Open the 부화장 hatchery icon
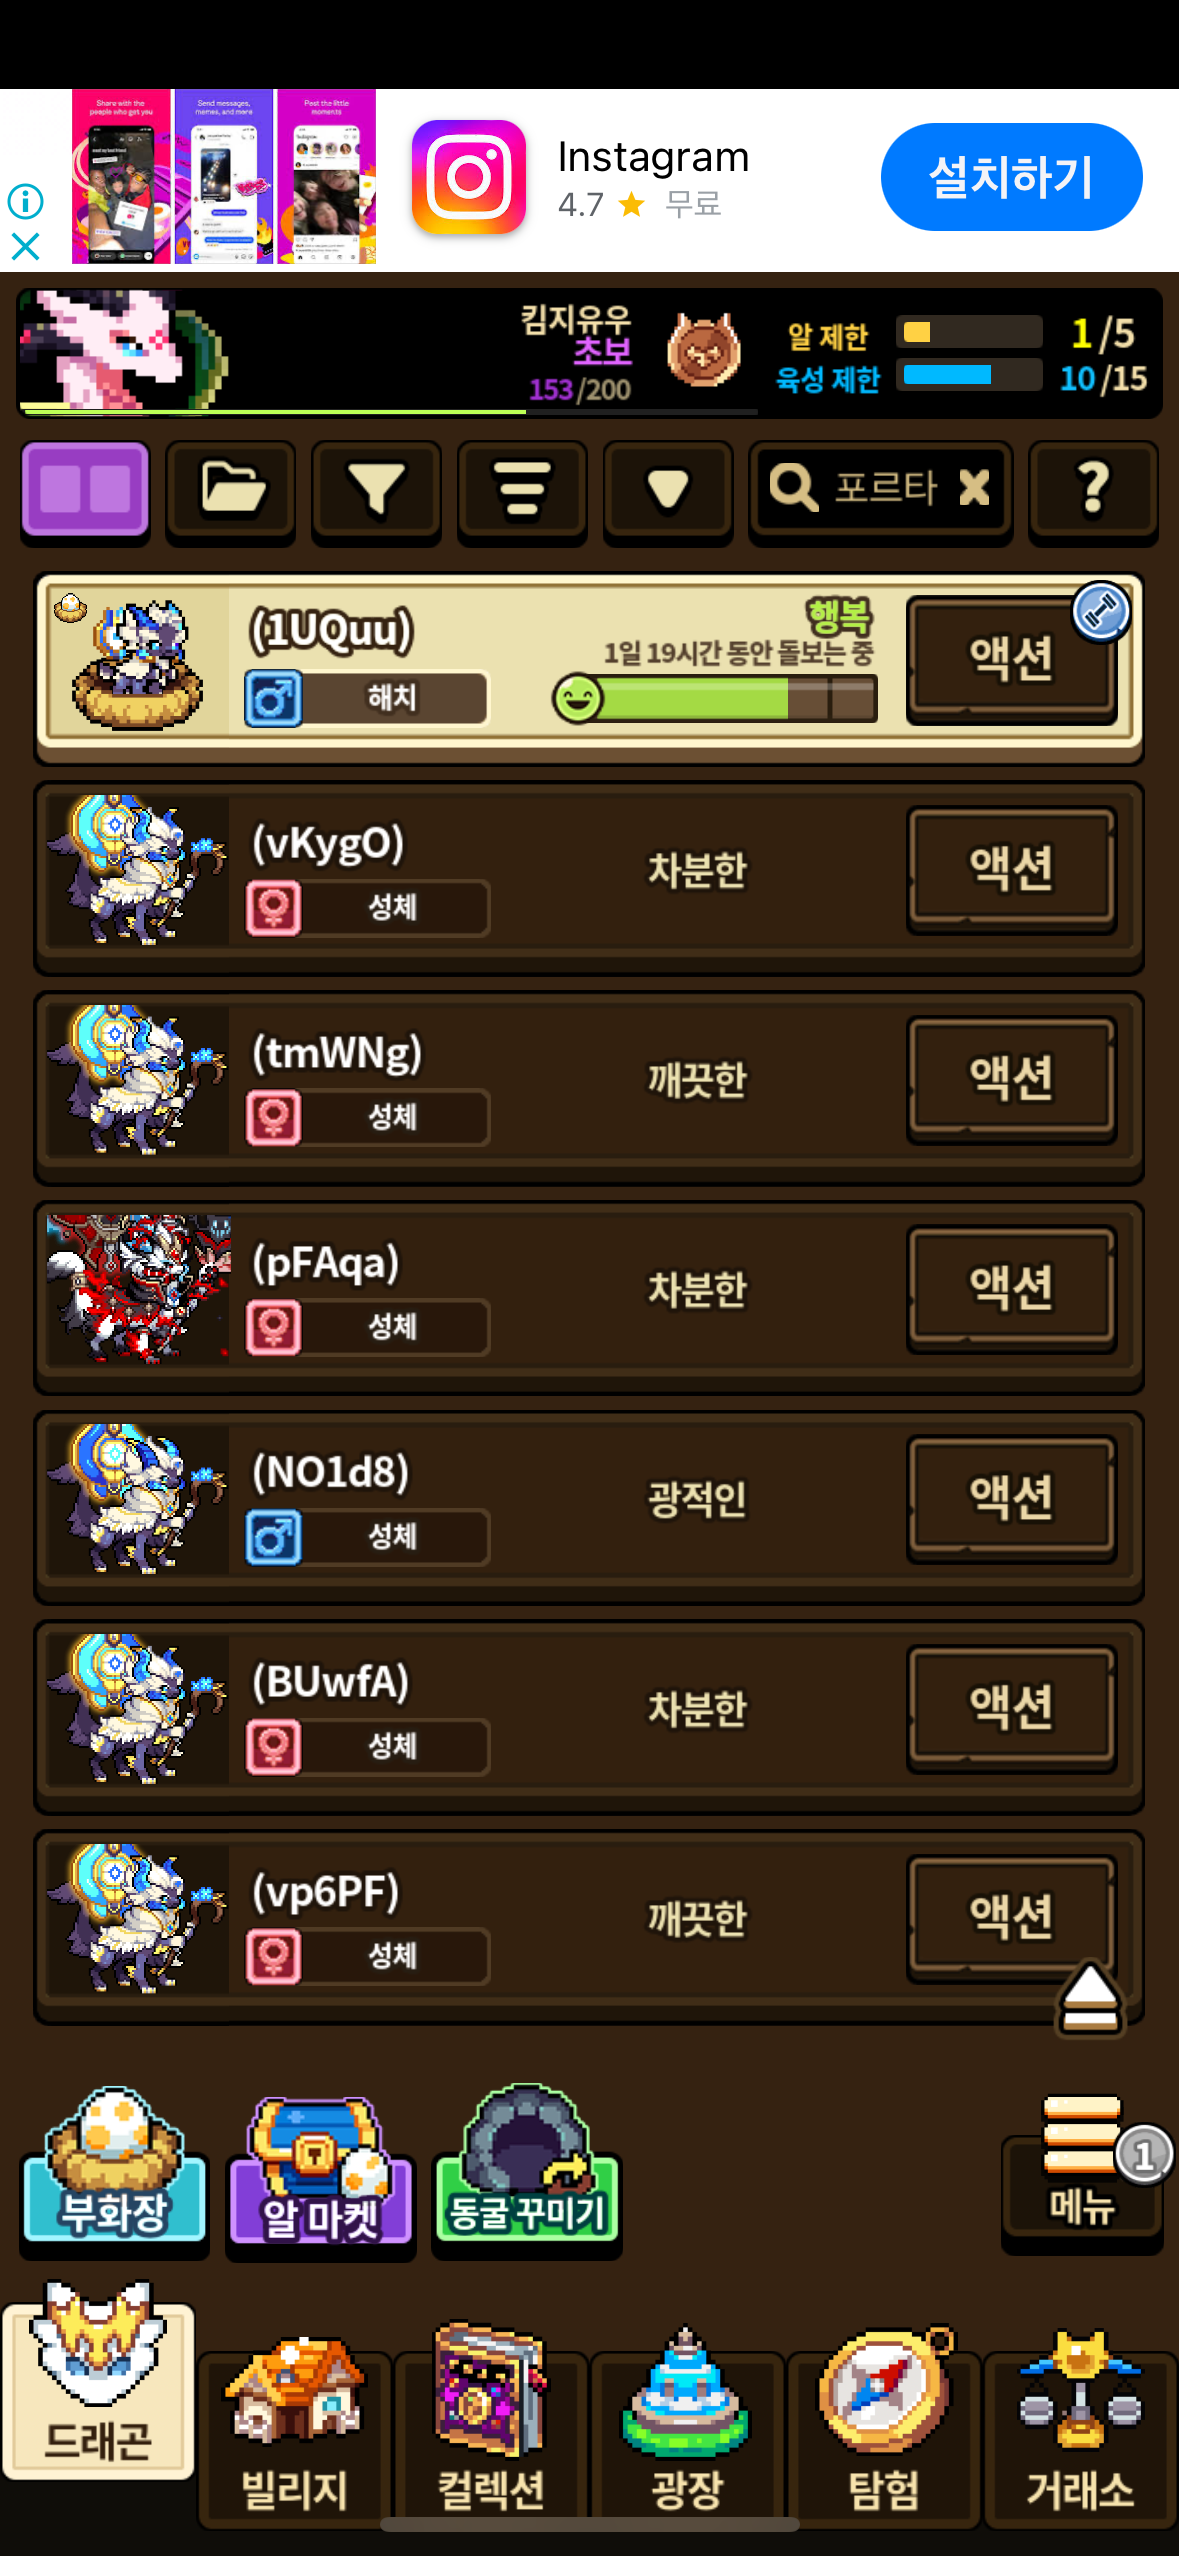Viewport: 1179px width, 2556px height. click(x=114, y=2170)
